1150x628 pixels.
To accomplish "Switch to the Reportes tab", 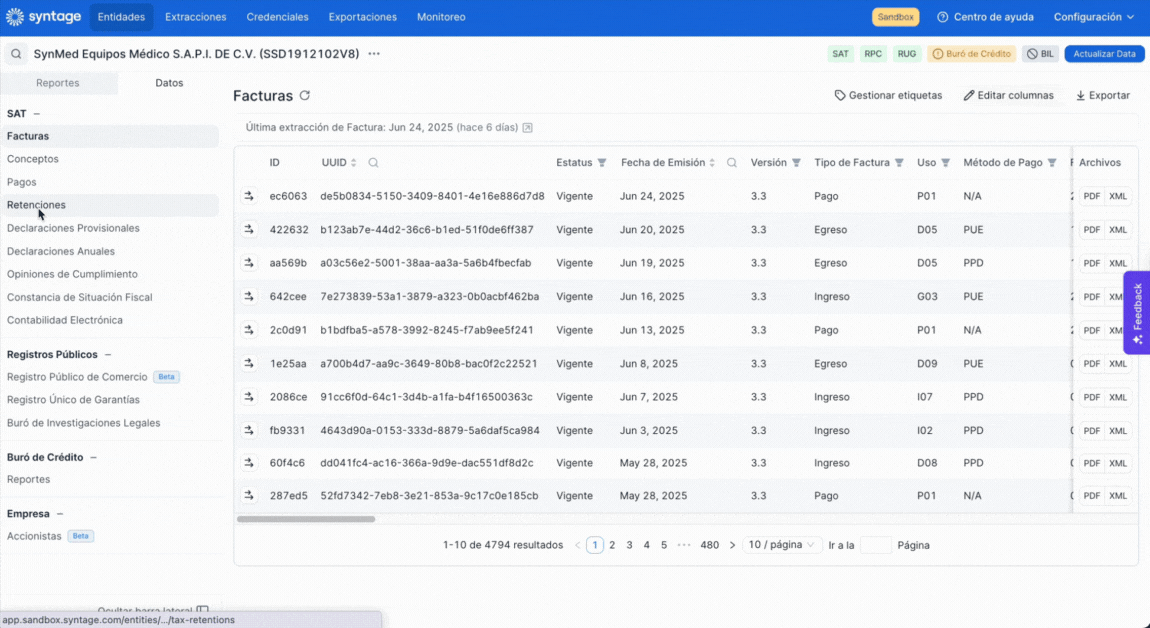I will click(x=58, y=83).
